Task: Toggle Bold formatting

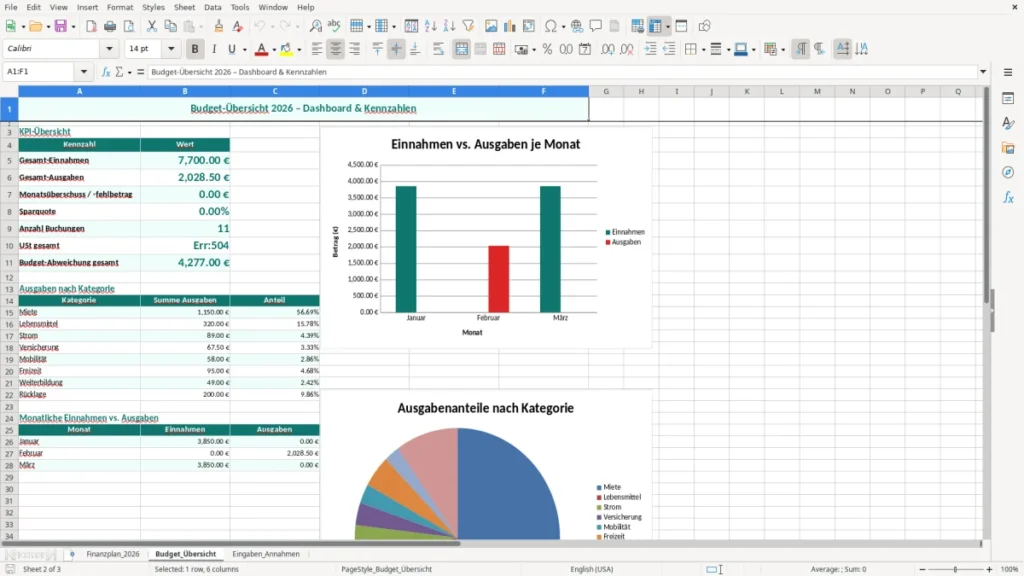Action: pos(195,49)
